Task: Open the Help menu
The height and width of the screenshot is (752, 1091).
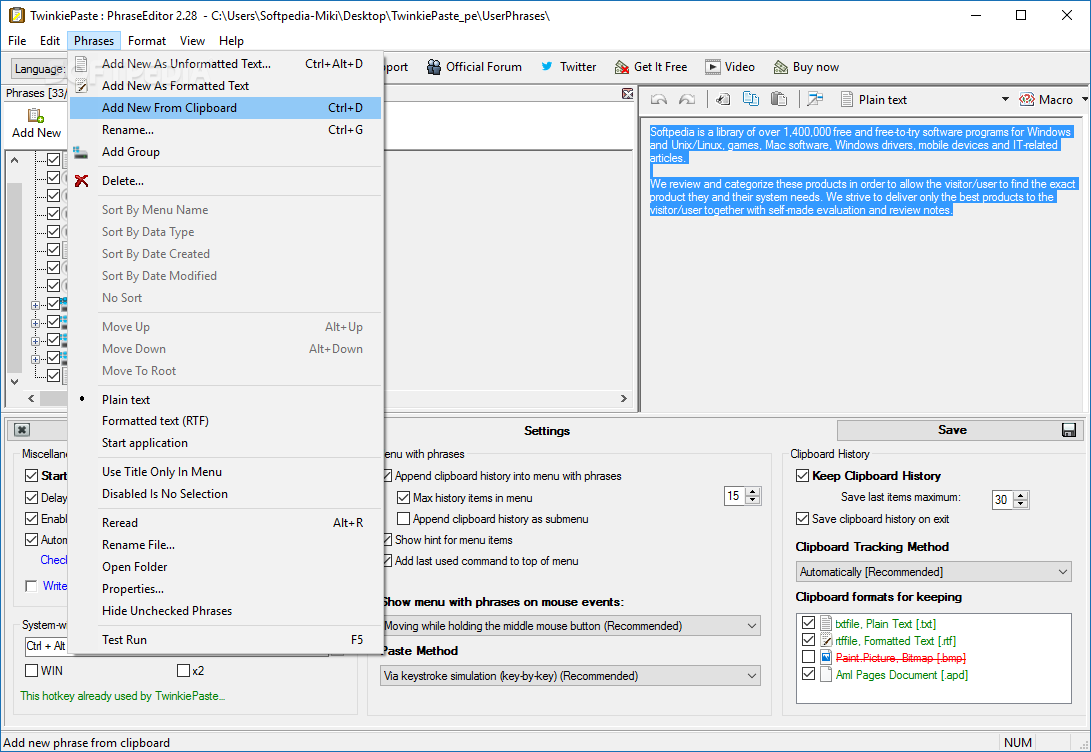Action: pyautogui.click(x=231, y=40)
